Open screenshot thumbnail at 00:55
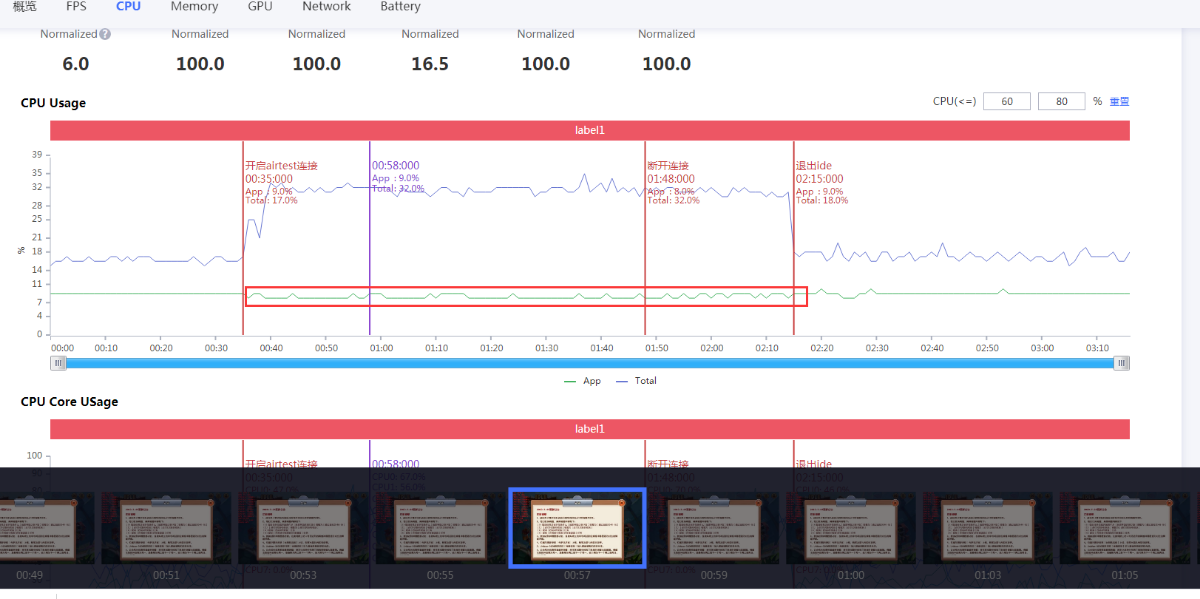Image resolution: width=1200 pixels, height=599 pixels. pyautogui.click(x=440, y=528)
